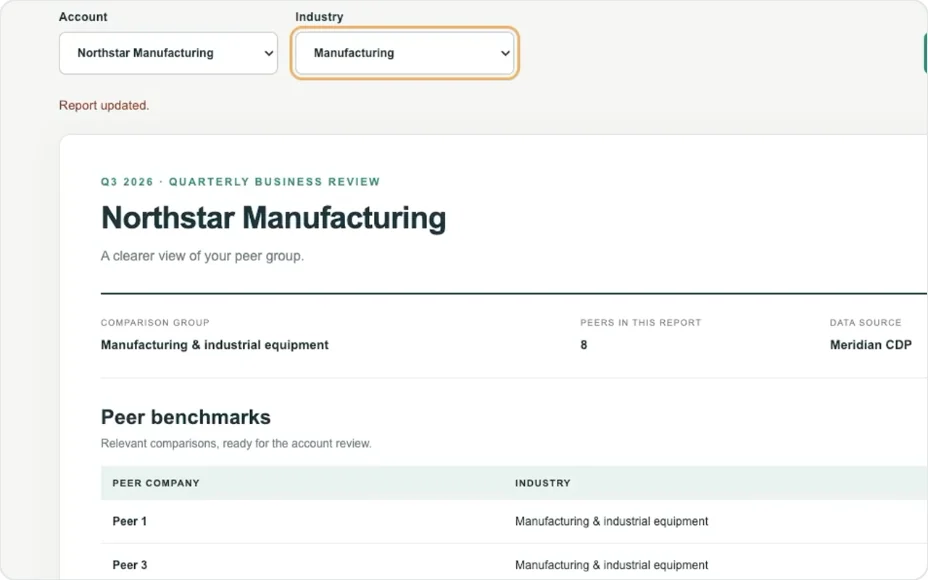
Task: Click the 'Q3 2026 · Quarterly Business Review' label
Action: (x=240, y=182)
